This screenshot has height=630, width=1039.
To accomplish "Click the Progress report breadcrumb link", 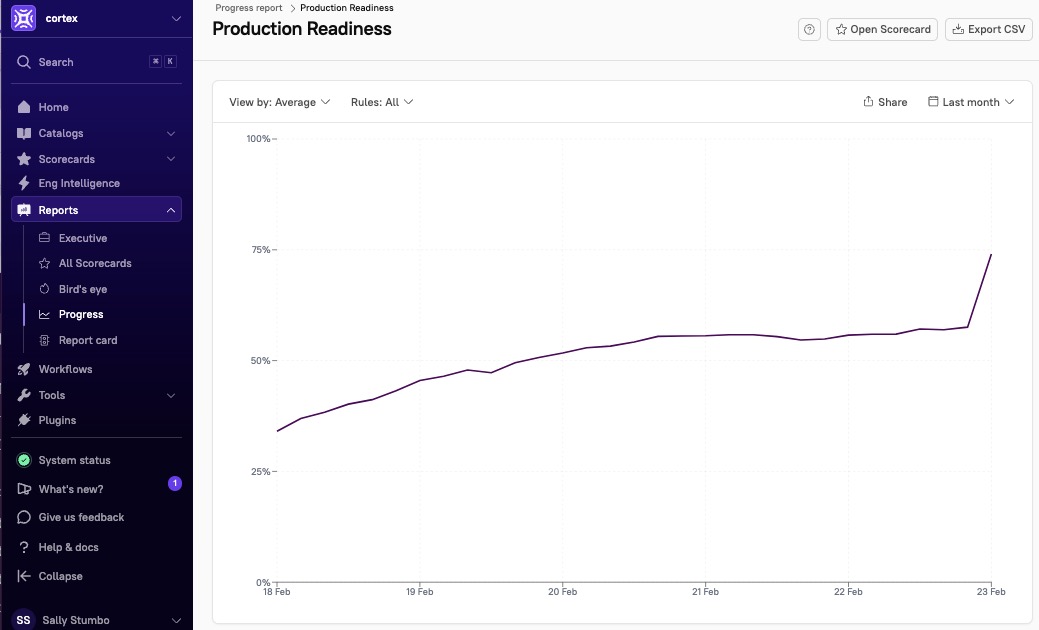I will pyautogui.click(x=248, y=8).
